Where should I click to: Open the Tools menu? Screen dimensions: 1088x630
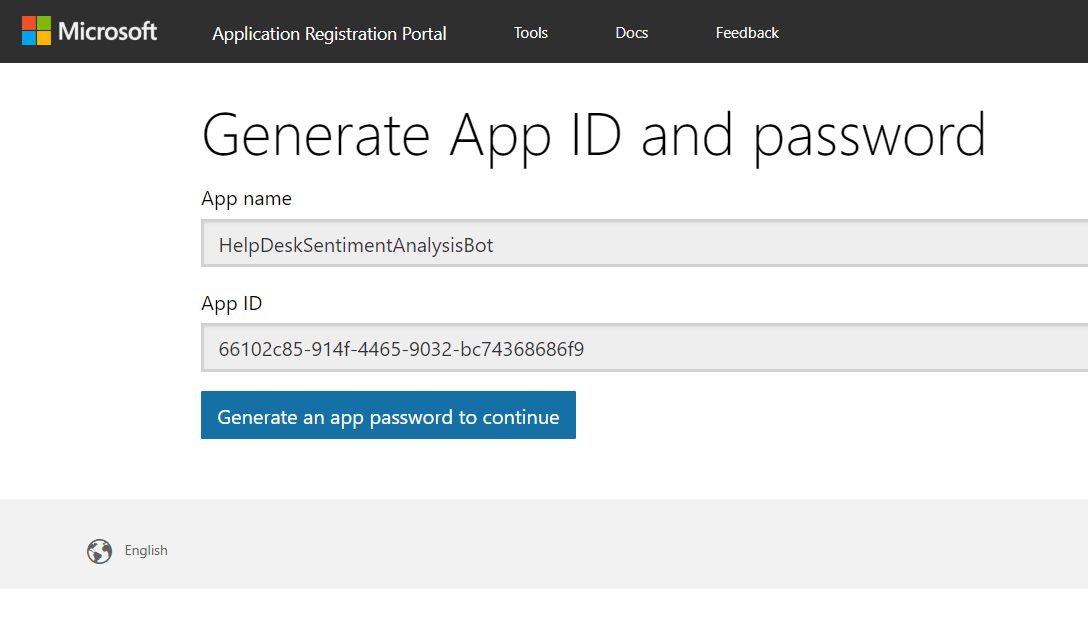[x=530, y=33]
